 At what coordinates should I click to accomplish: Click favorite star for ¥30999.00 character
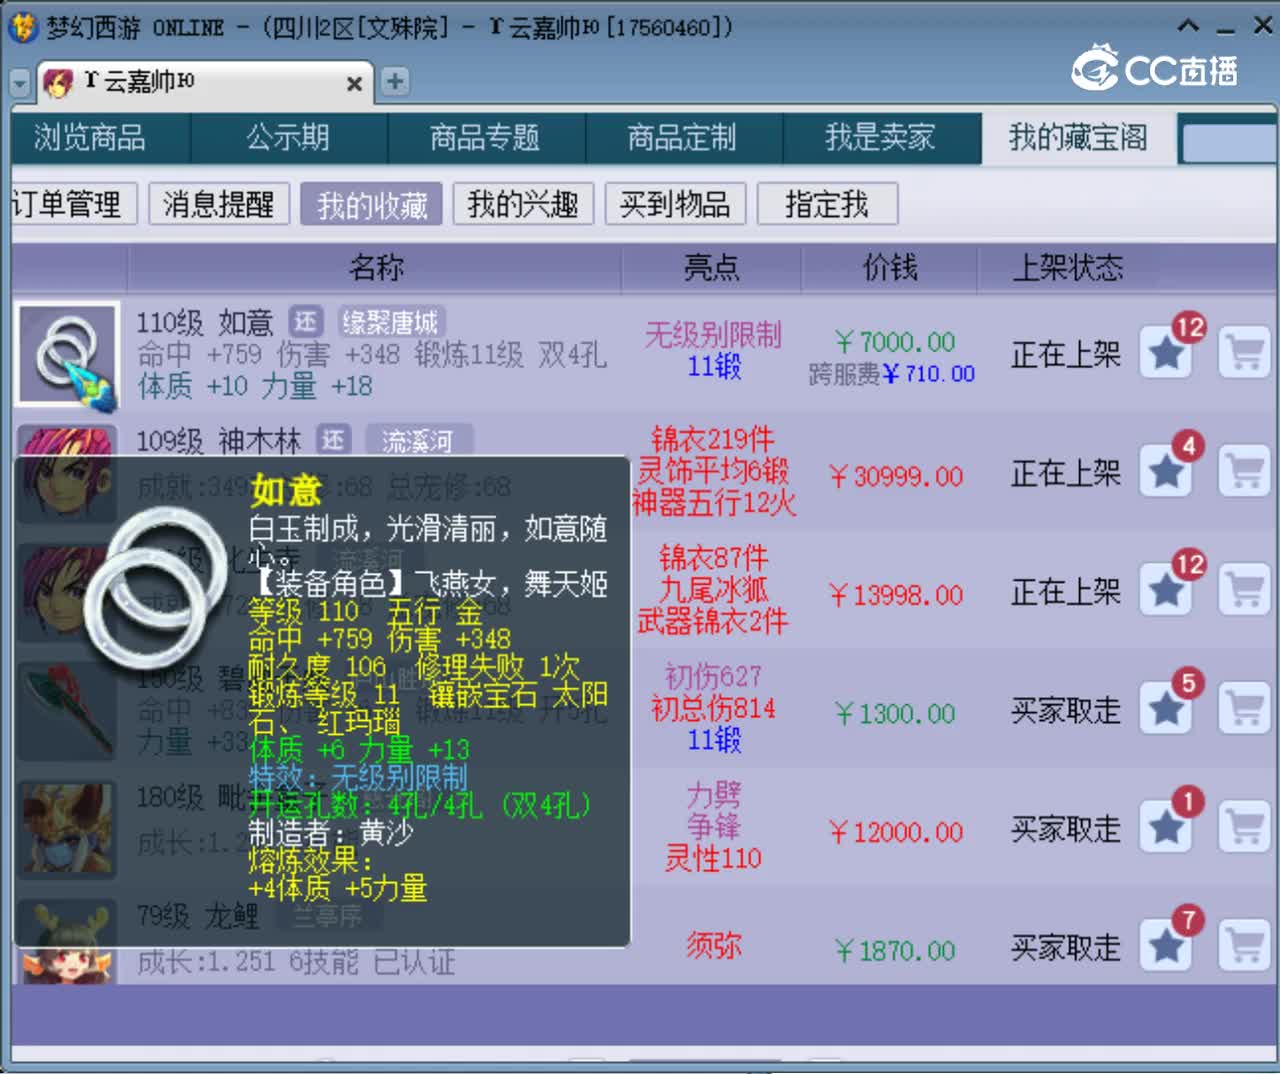(1166, 472)
